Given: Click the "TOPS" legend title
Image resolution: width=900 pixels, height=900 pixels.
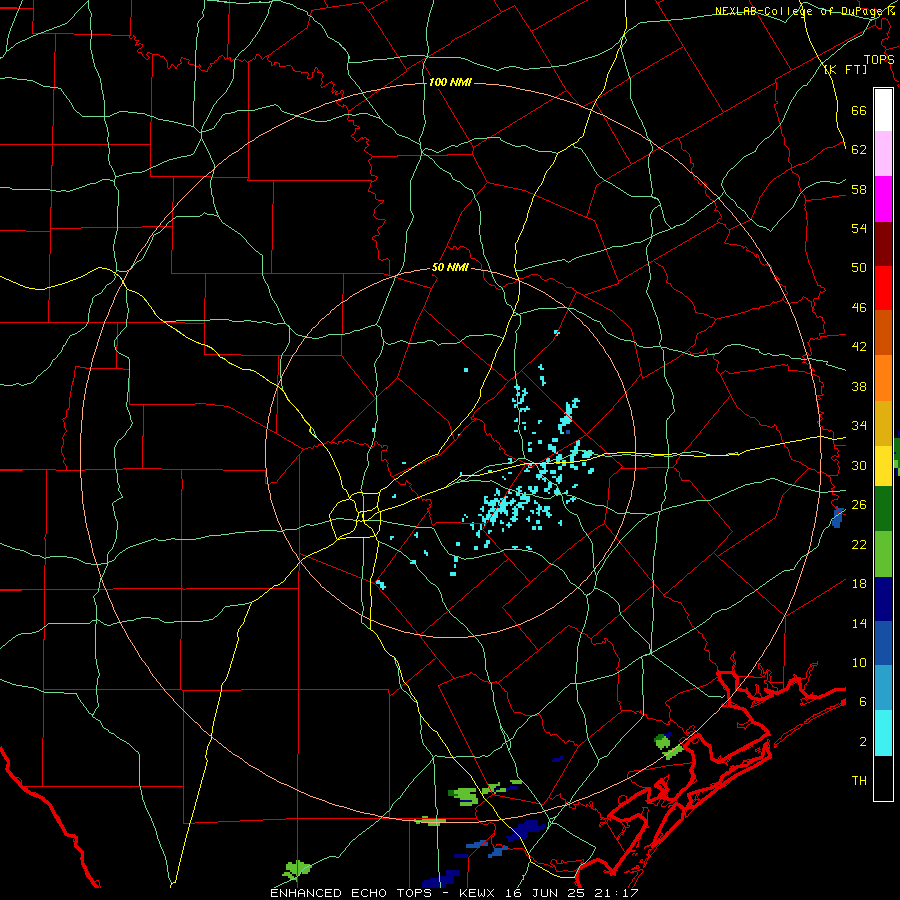Looking at the screenshot, I should [879, 59].
